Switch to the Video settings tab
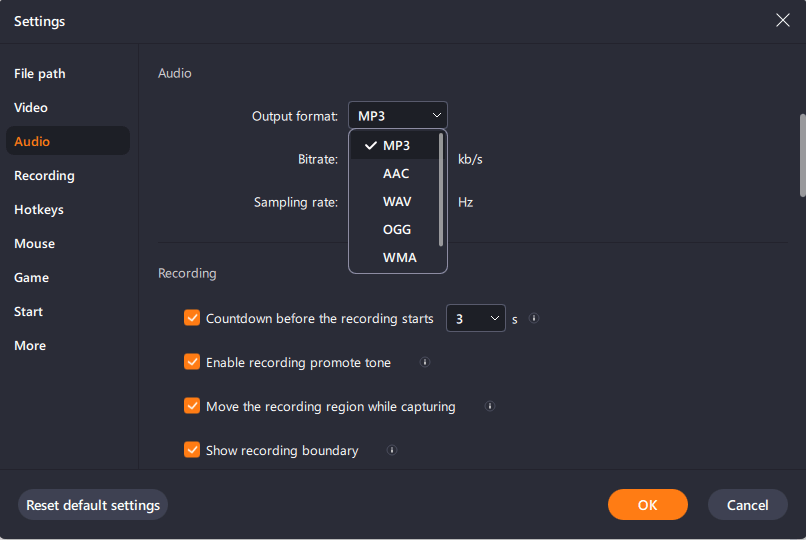 31,107
